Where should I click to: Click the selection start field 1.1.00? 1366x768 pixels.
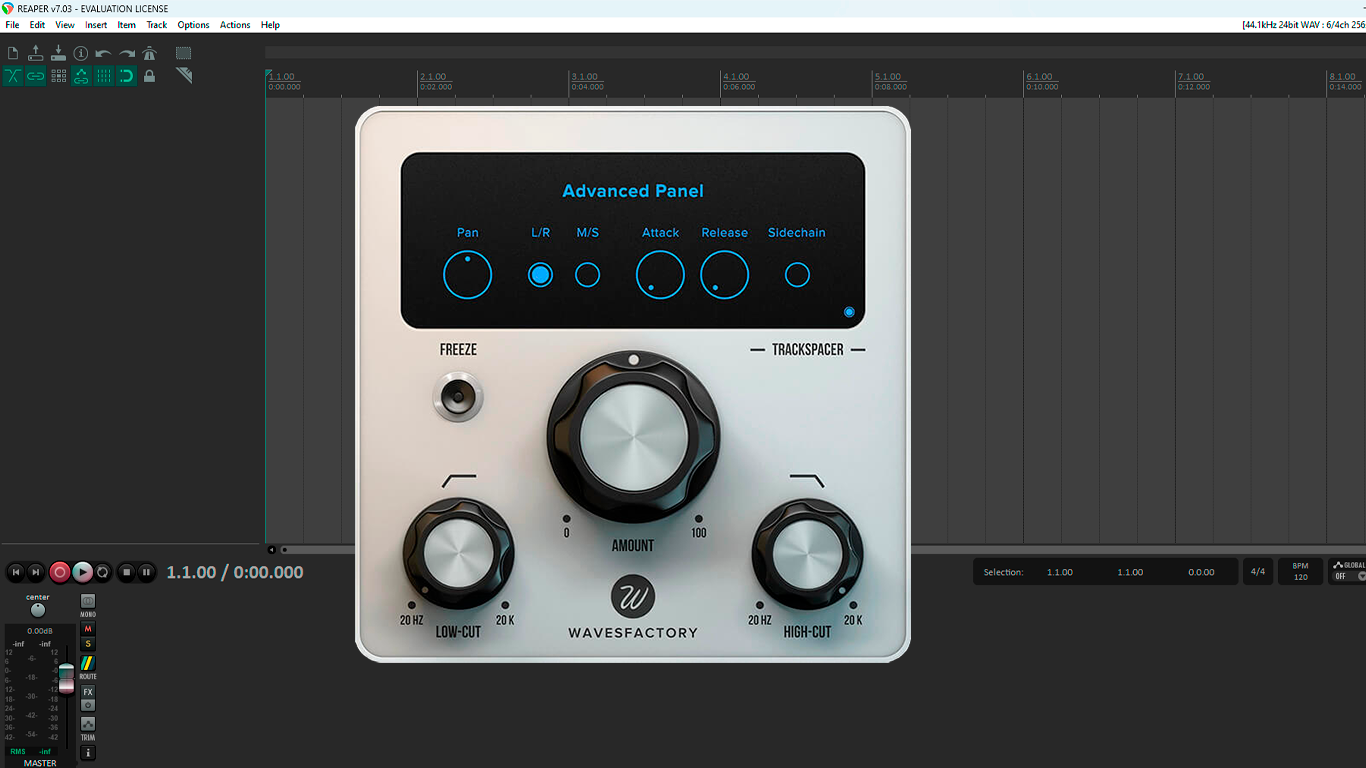pyautogui.click(x=1060, y=572)
